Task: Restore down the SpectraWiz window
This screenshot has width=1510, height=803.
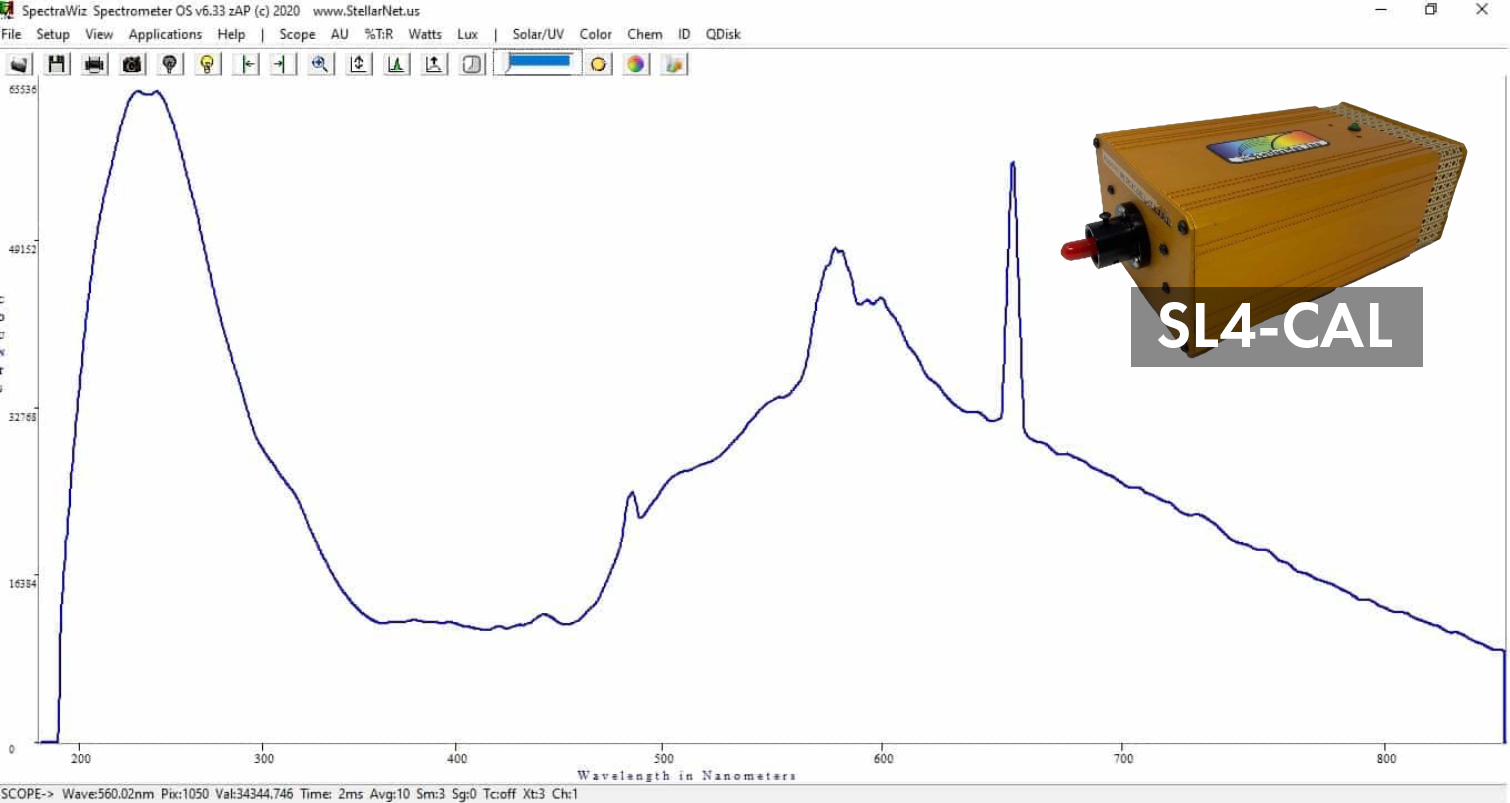Action: click(1431, 10)
